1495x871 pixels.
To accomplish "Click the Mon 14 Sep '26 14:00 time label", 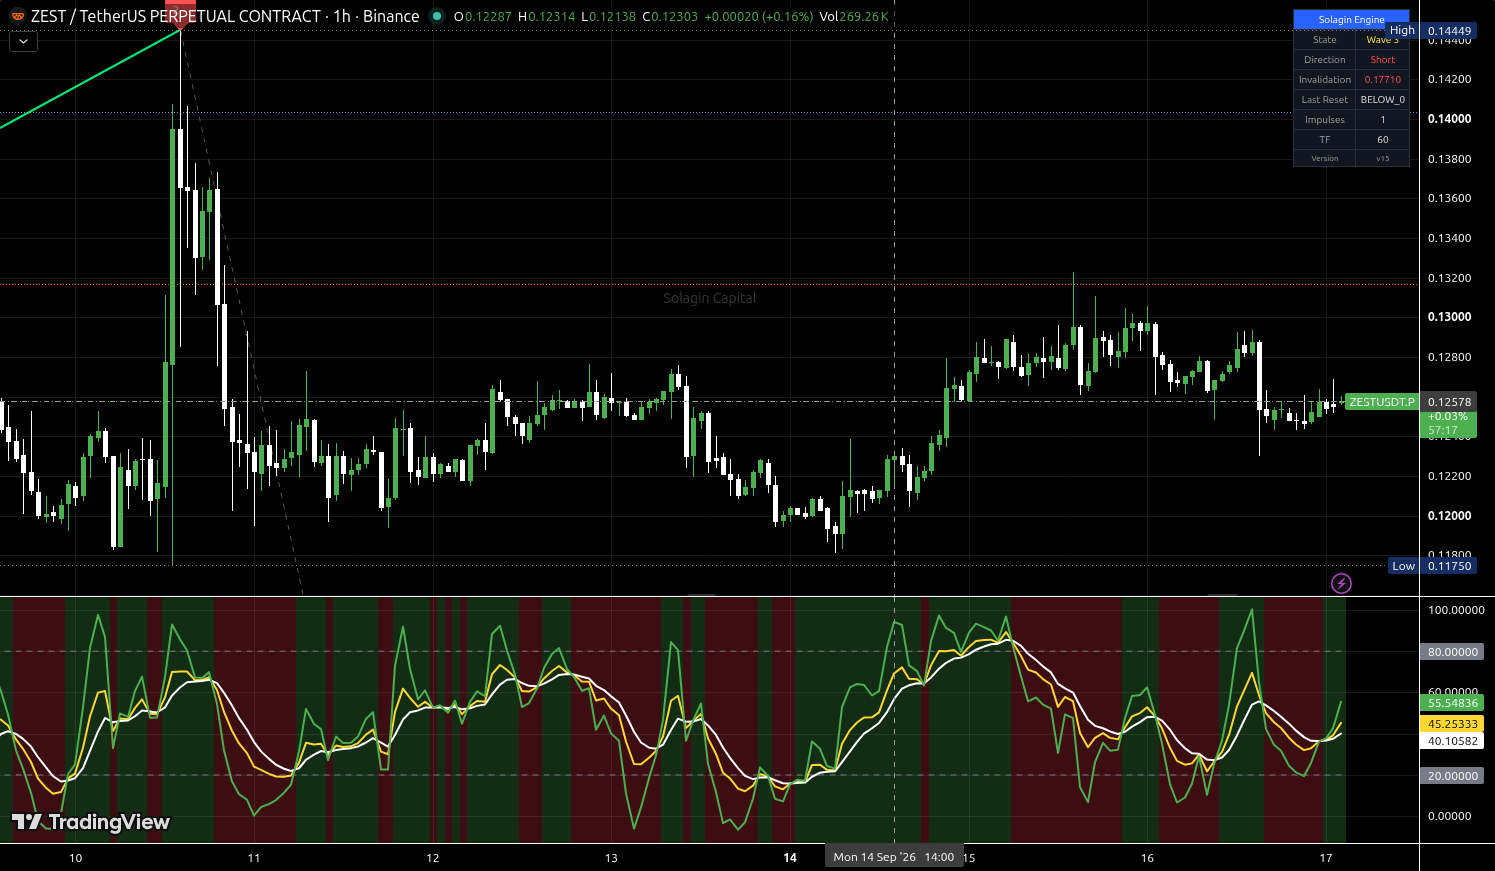I will (893, 857).
